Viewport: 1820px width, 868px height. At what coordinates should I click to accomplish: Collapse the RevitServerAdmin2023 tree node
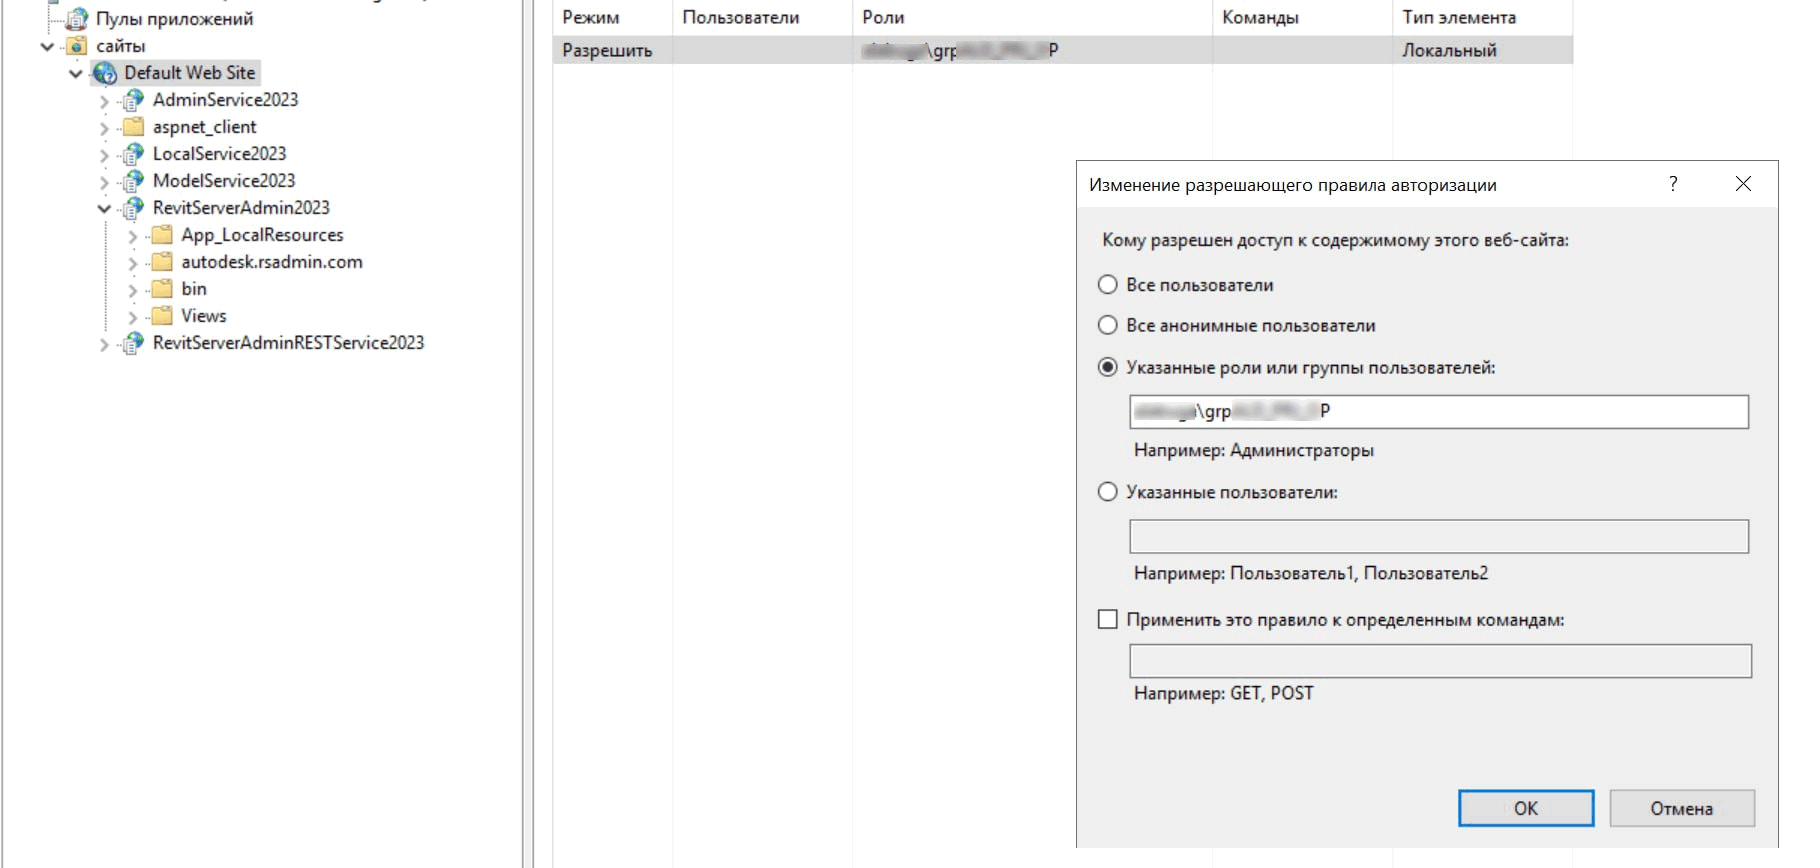click(x=104, y=209)
